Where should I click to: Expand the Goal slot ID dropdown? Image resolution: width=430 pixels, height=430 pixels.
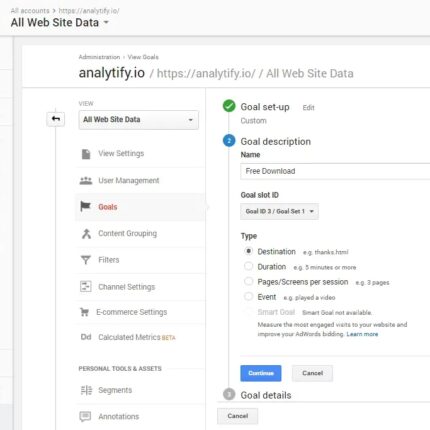tap(279, 211)
